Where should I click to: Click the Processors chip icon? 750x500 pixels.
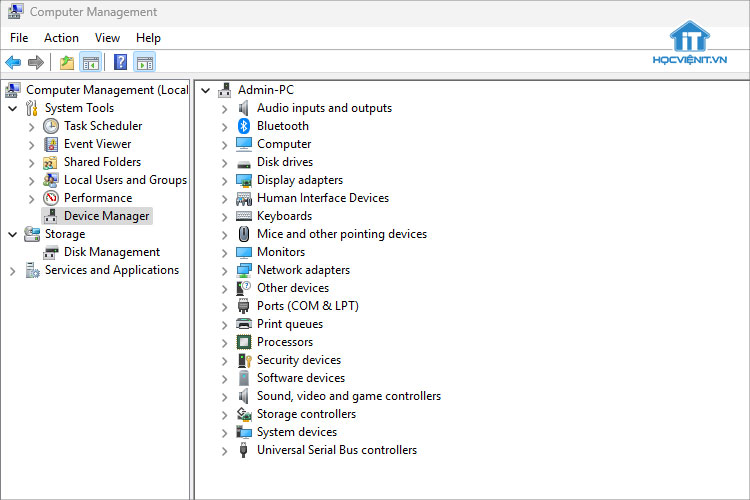tap(244, 342)
